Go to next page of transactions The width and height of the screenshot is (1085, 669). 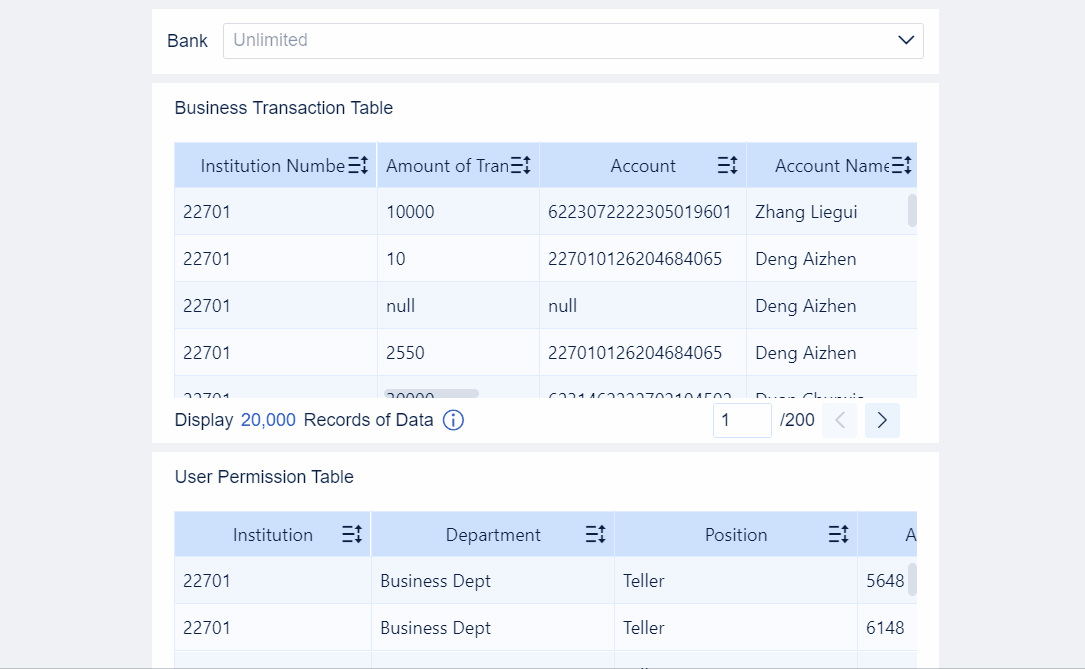(882, 421)
